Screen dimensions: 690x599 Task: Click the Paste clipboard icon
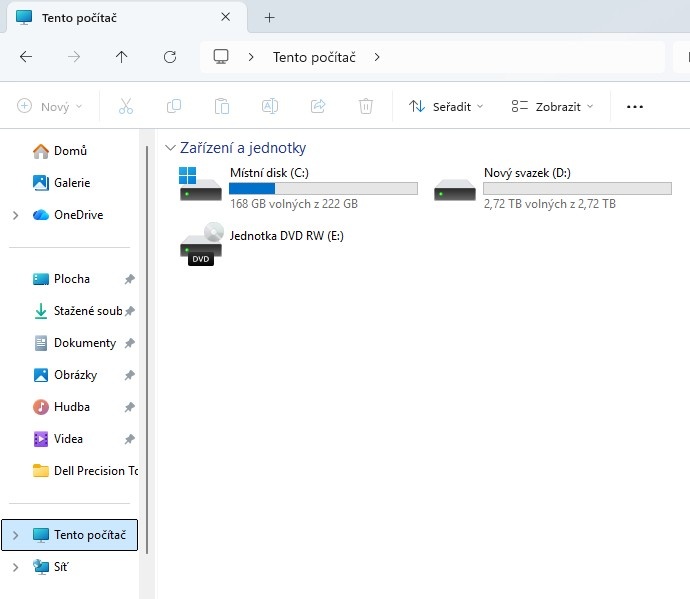coord(222,106)
